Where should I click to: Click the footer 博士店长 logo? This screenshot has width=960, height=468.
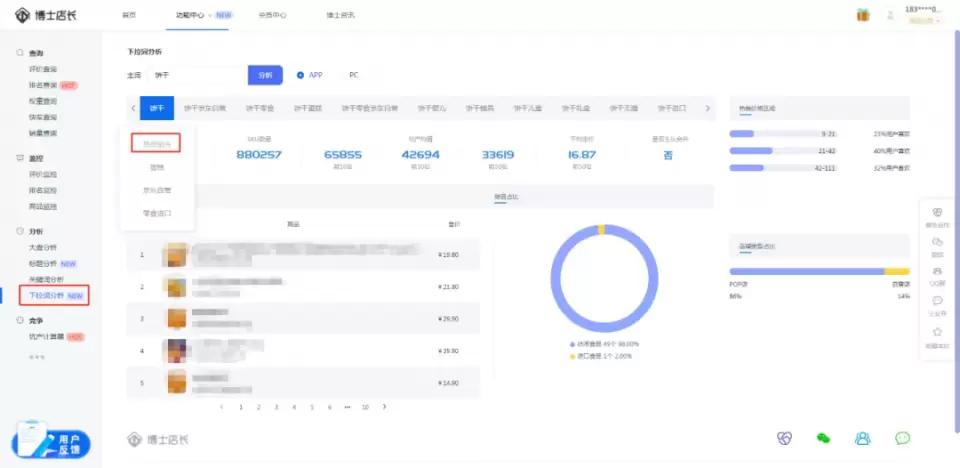click(158, 439)
